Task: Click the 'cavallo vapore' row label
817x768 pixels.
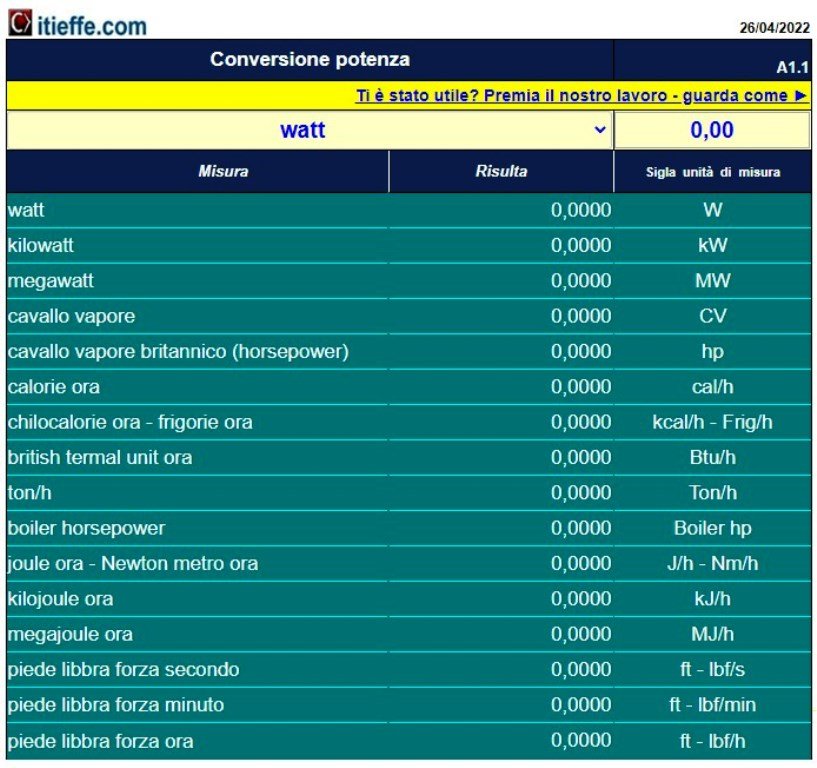Action: pos(71,316)
